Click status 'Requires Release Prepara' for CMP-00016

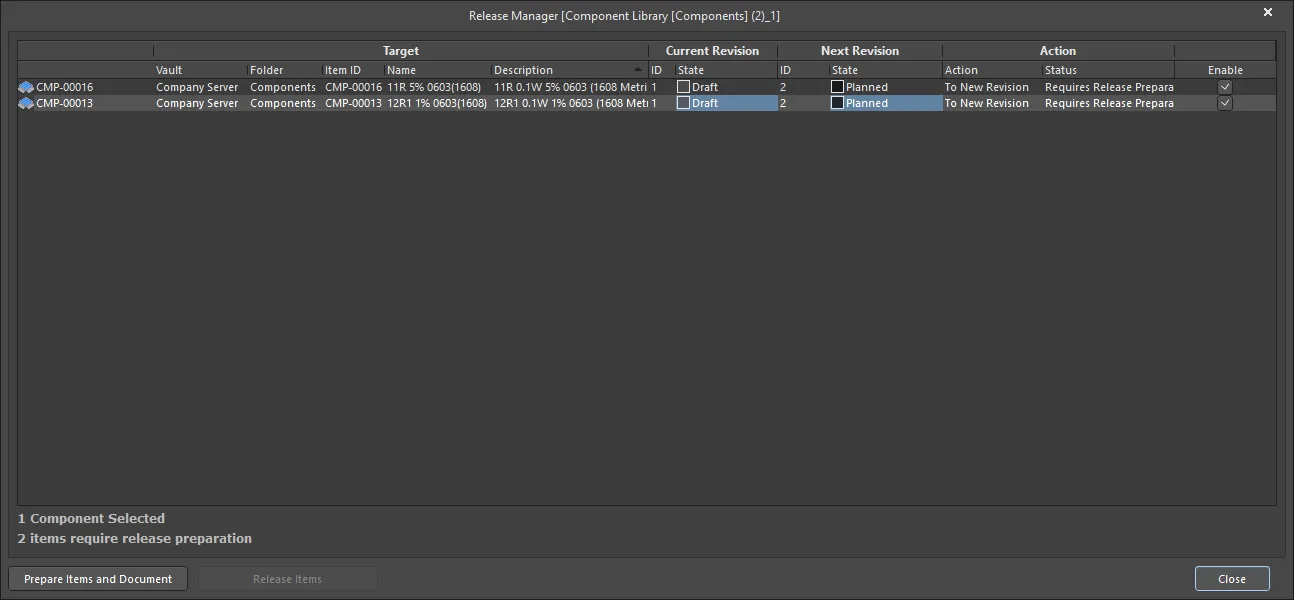1109,87
